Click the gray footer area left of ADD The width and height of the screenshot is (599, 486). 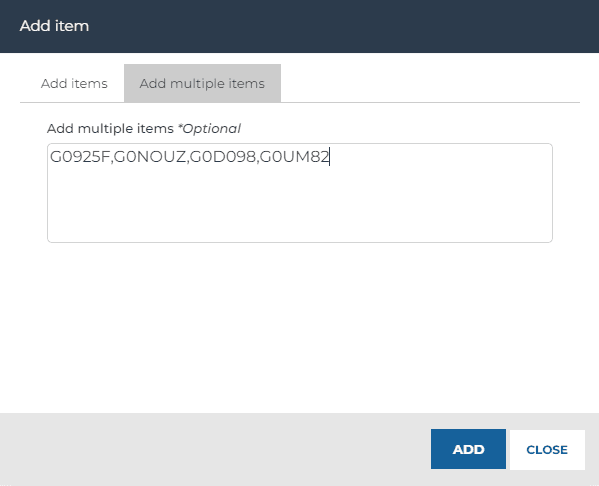pyautogui.click(x=214, y=449)
